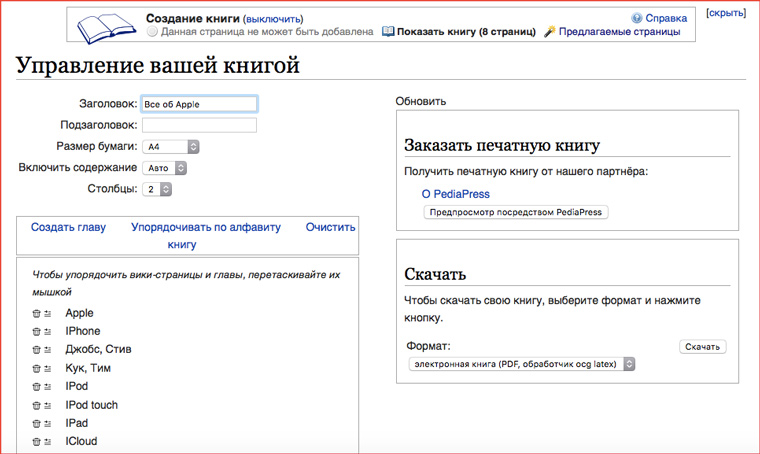
Task: Click the open book icon in the banner
Action: (107, 28)
